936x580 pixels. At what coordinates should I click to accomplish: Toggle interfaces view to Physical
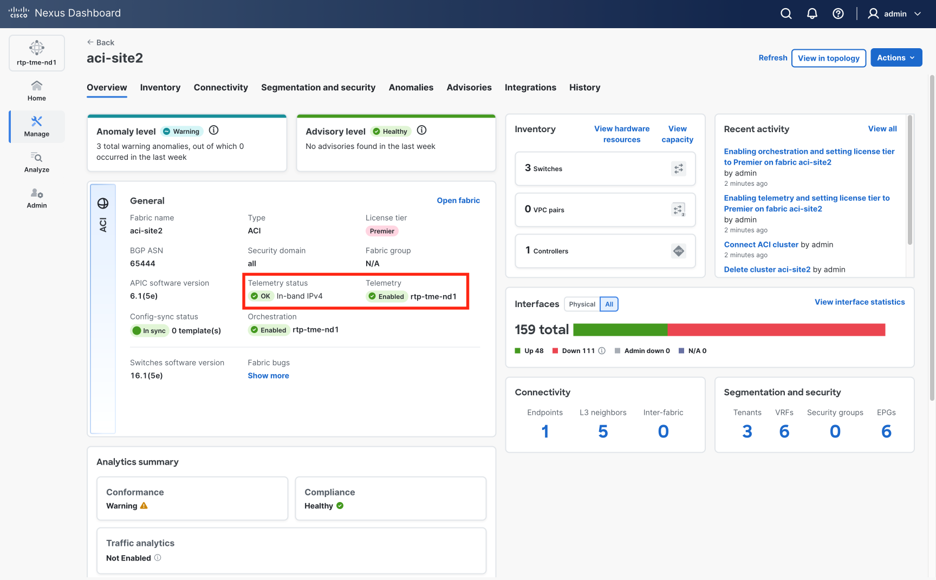pyautogui.click(x=582, y=304)
